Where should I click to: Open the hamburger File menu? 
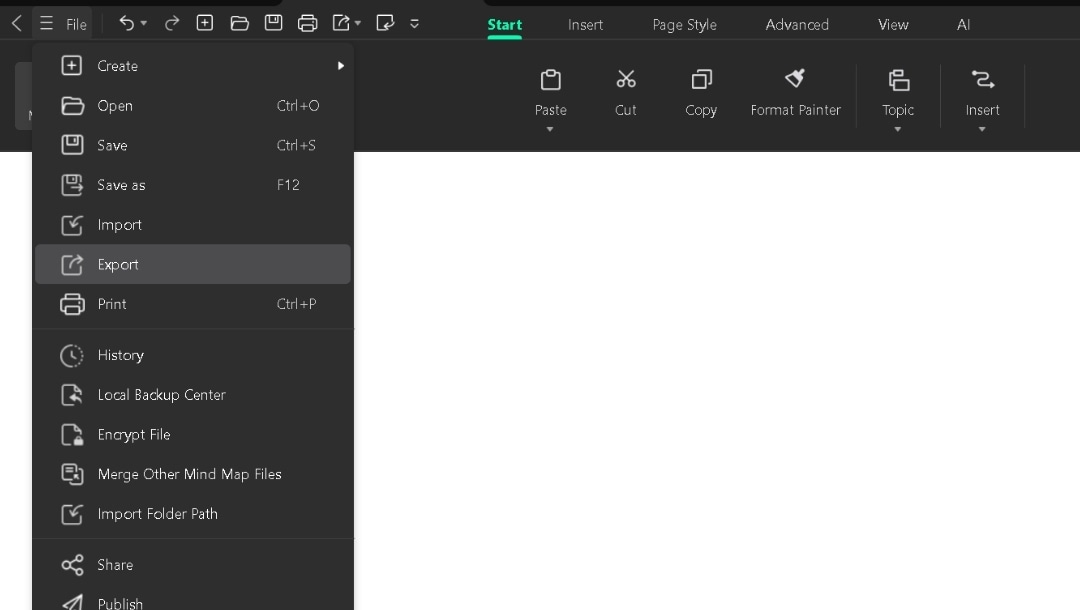(x=63, y=24)
